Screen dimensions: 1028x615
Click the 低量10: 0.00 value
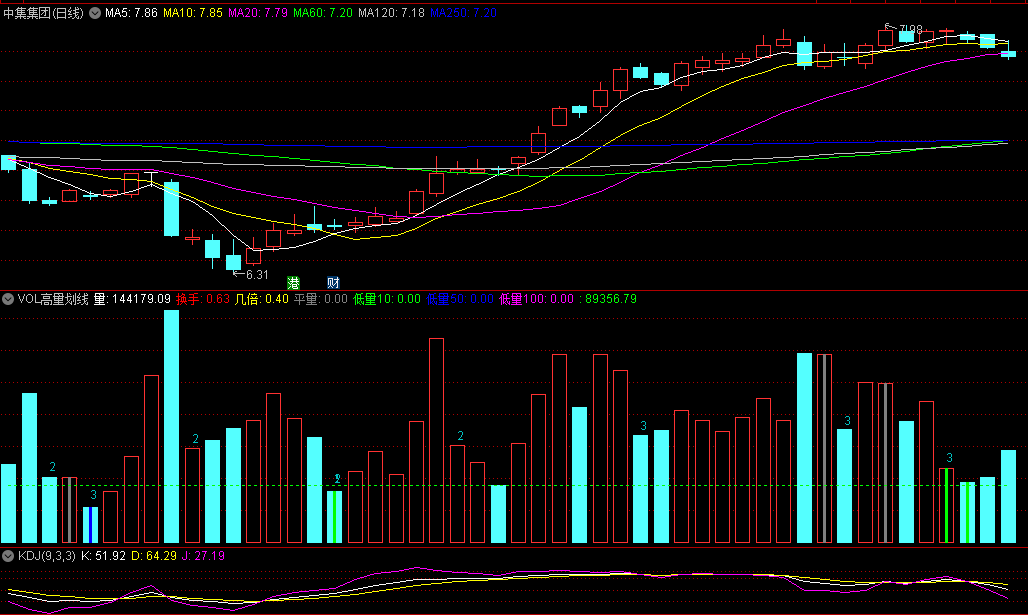387,299
